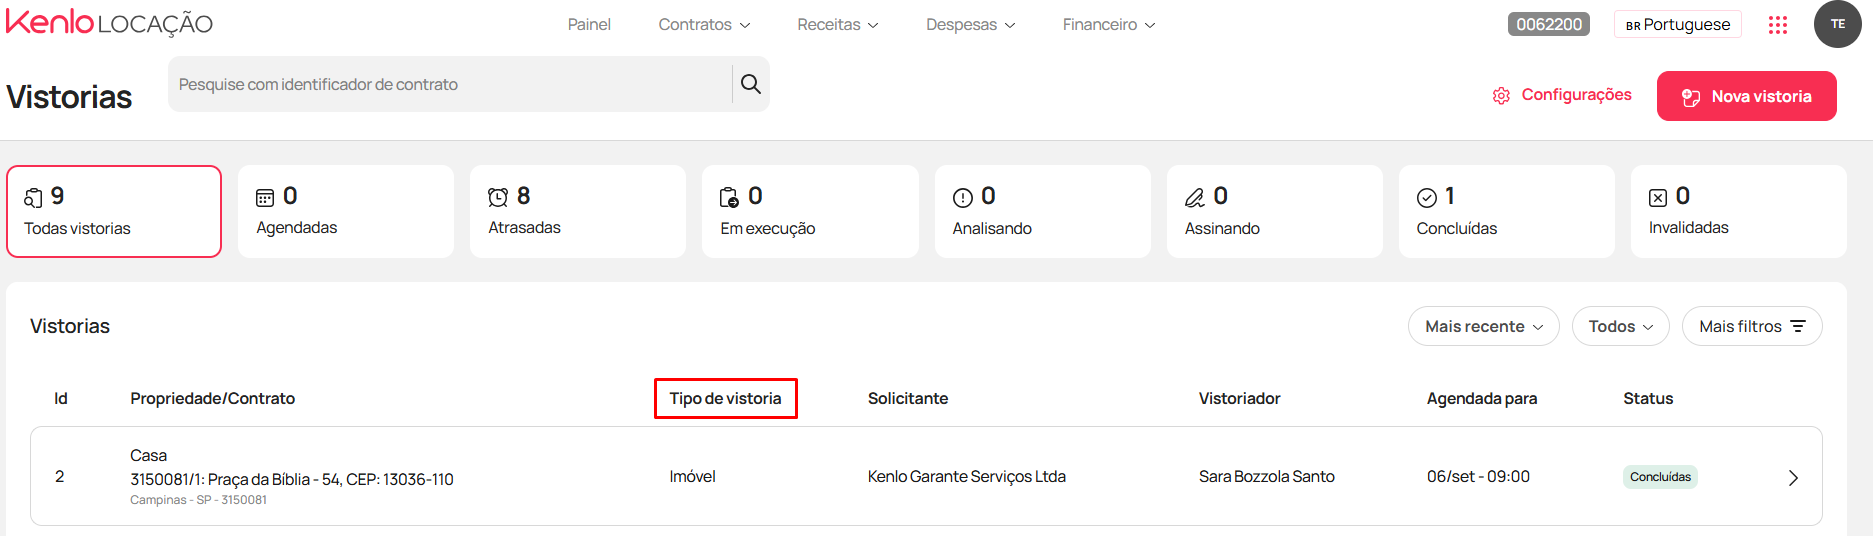The height and width of the screenshot is (536, 1873).
Task: Select the Invalidadas filter card
Action: click(1739, 211)
